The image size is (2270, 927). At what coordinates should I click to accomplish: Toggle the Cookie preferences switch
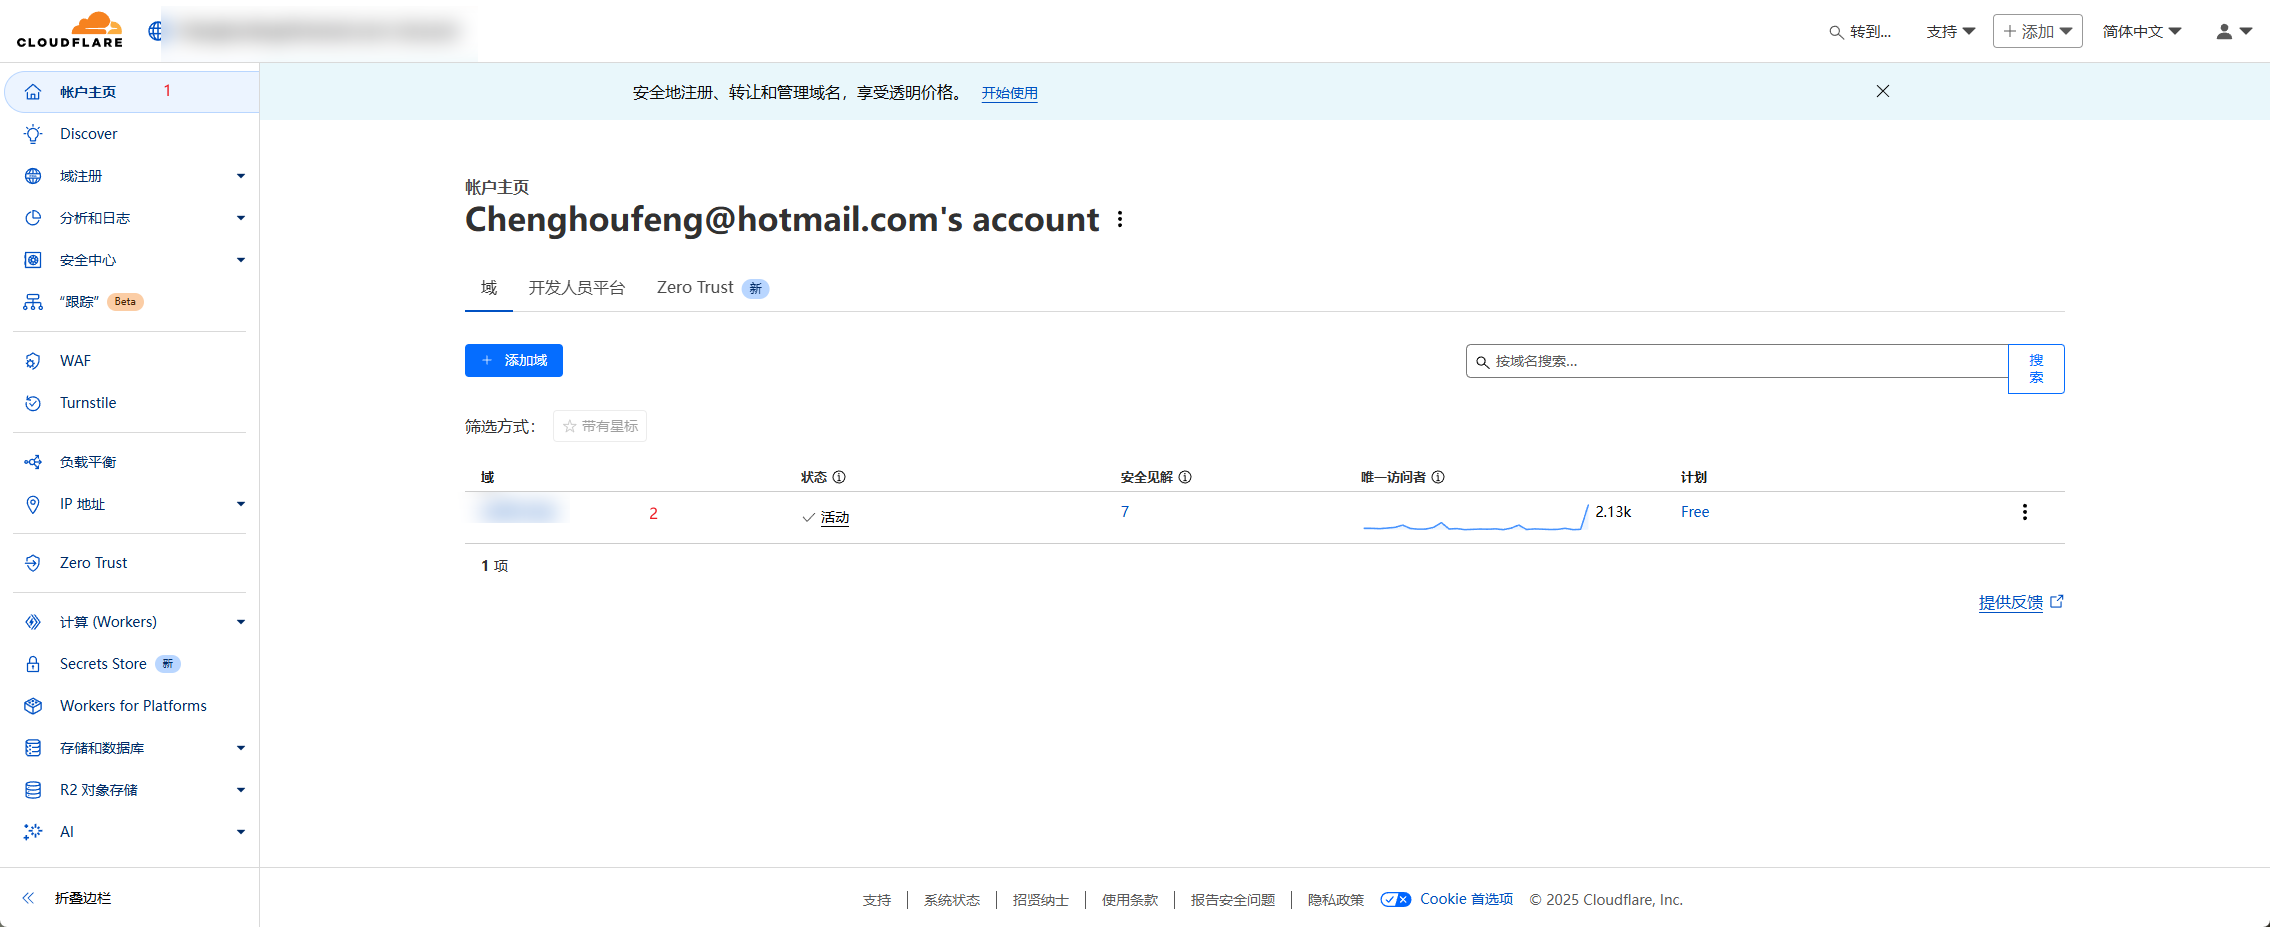(x=1395, y=899)
